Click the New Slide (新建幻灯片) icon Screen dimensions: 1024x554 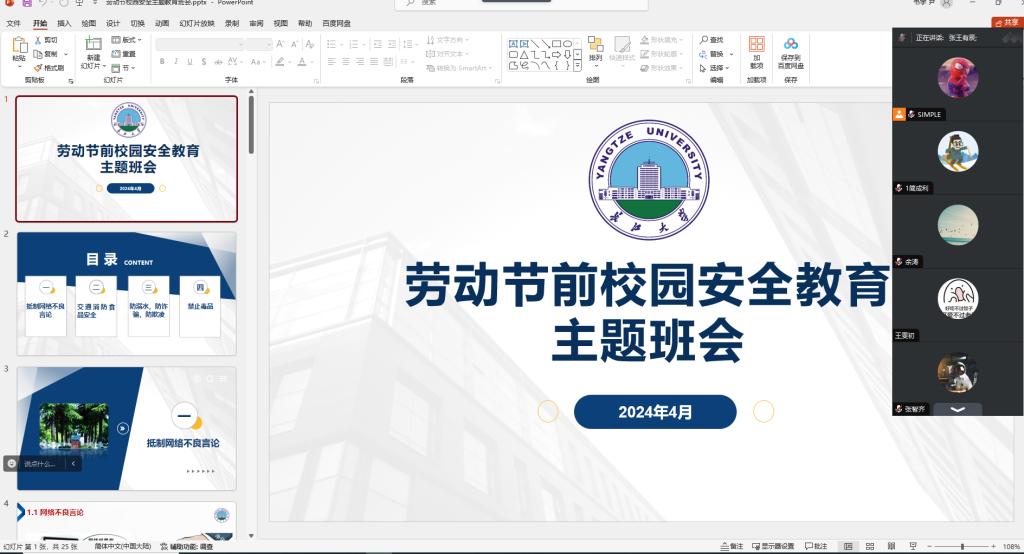coord(92,45)
